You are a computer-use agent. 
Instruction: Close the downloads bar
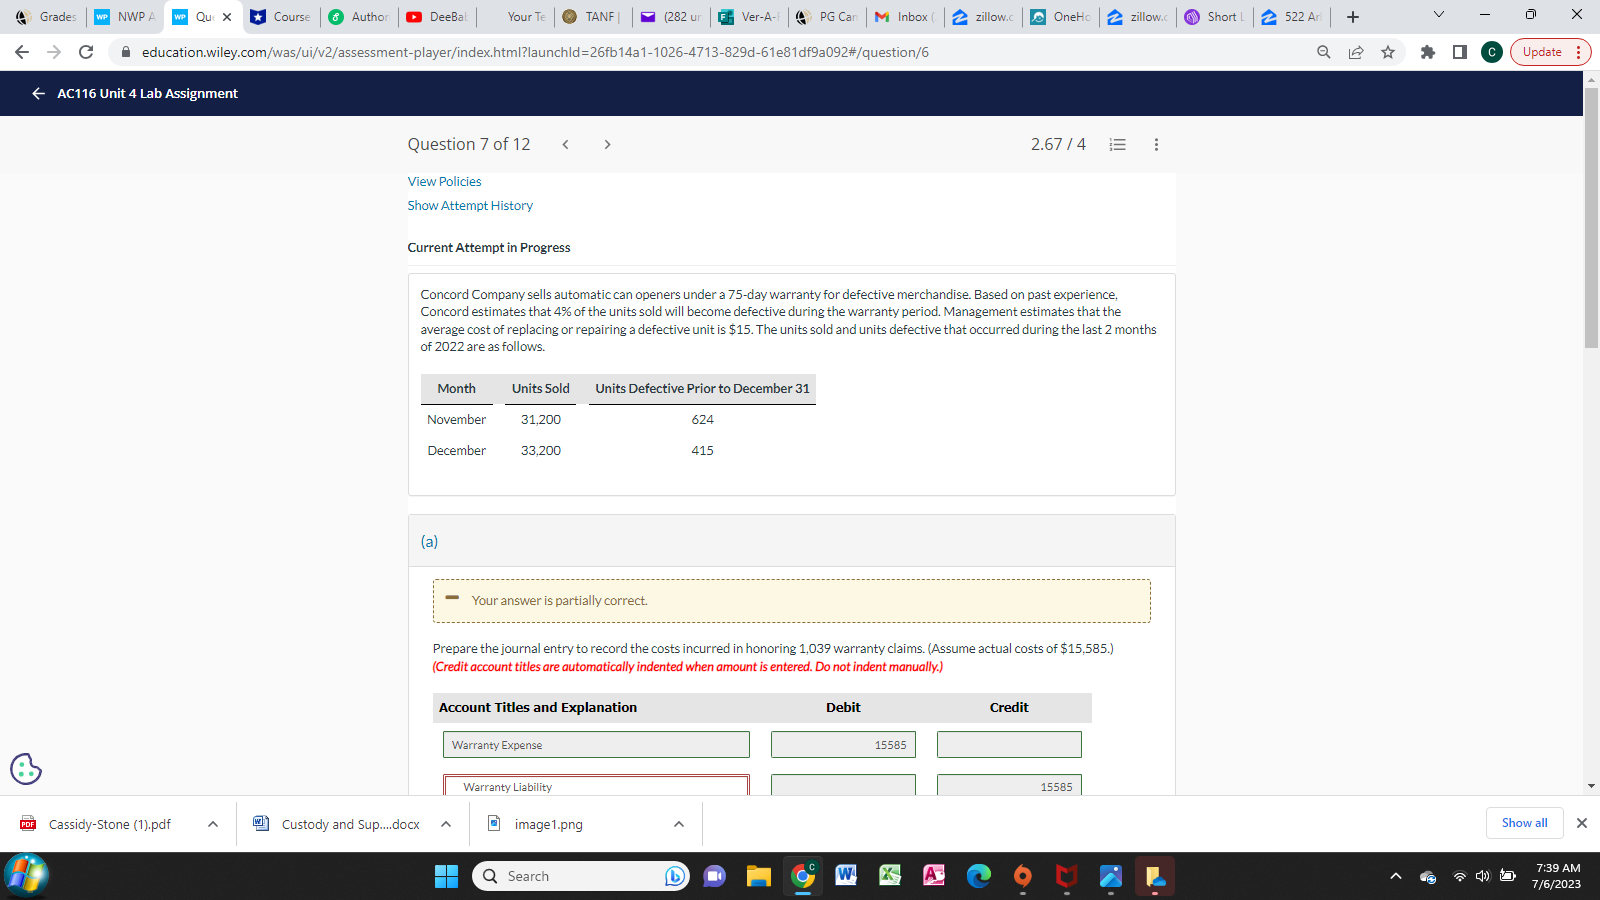(1582, 823)
